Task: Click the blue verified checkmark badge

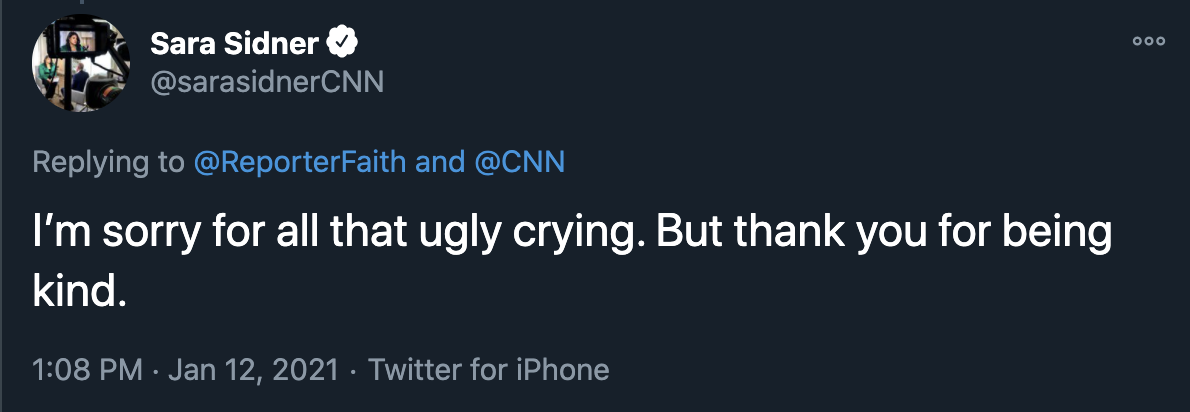Action: (x=342, y=44)
